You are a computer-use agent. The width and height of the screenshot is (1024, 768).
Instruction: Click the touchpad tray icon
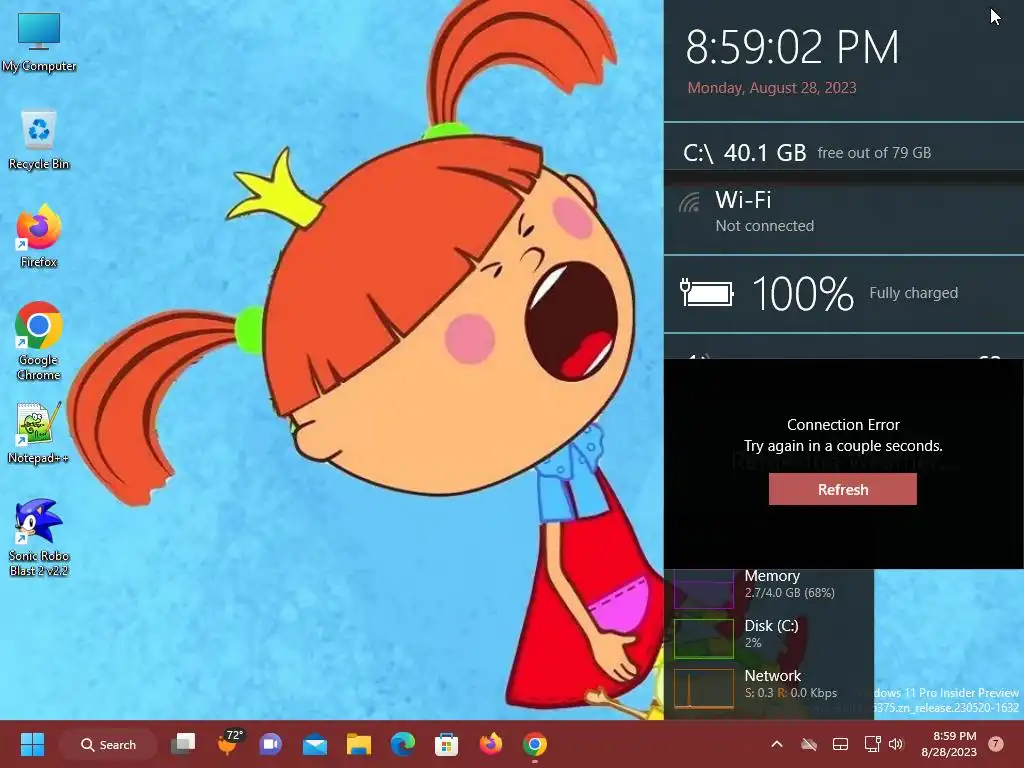tap(840, 744)
